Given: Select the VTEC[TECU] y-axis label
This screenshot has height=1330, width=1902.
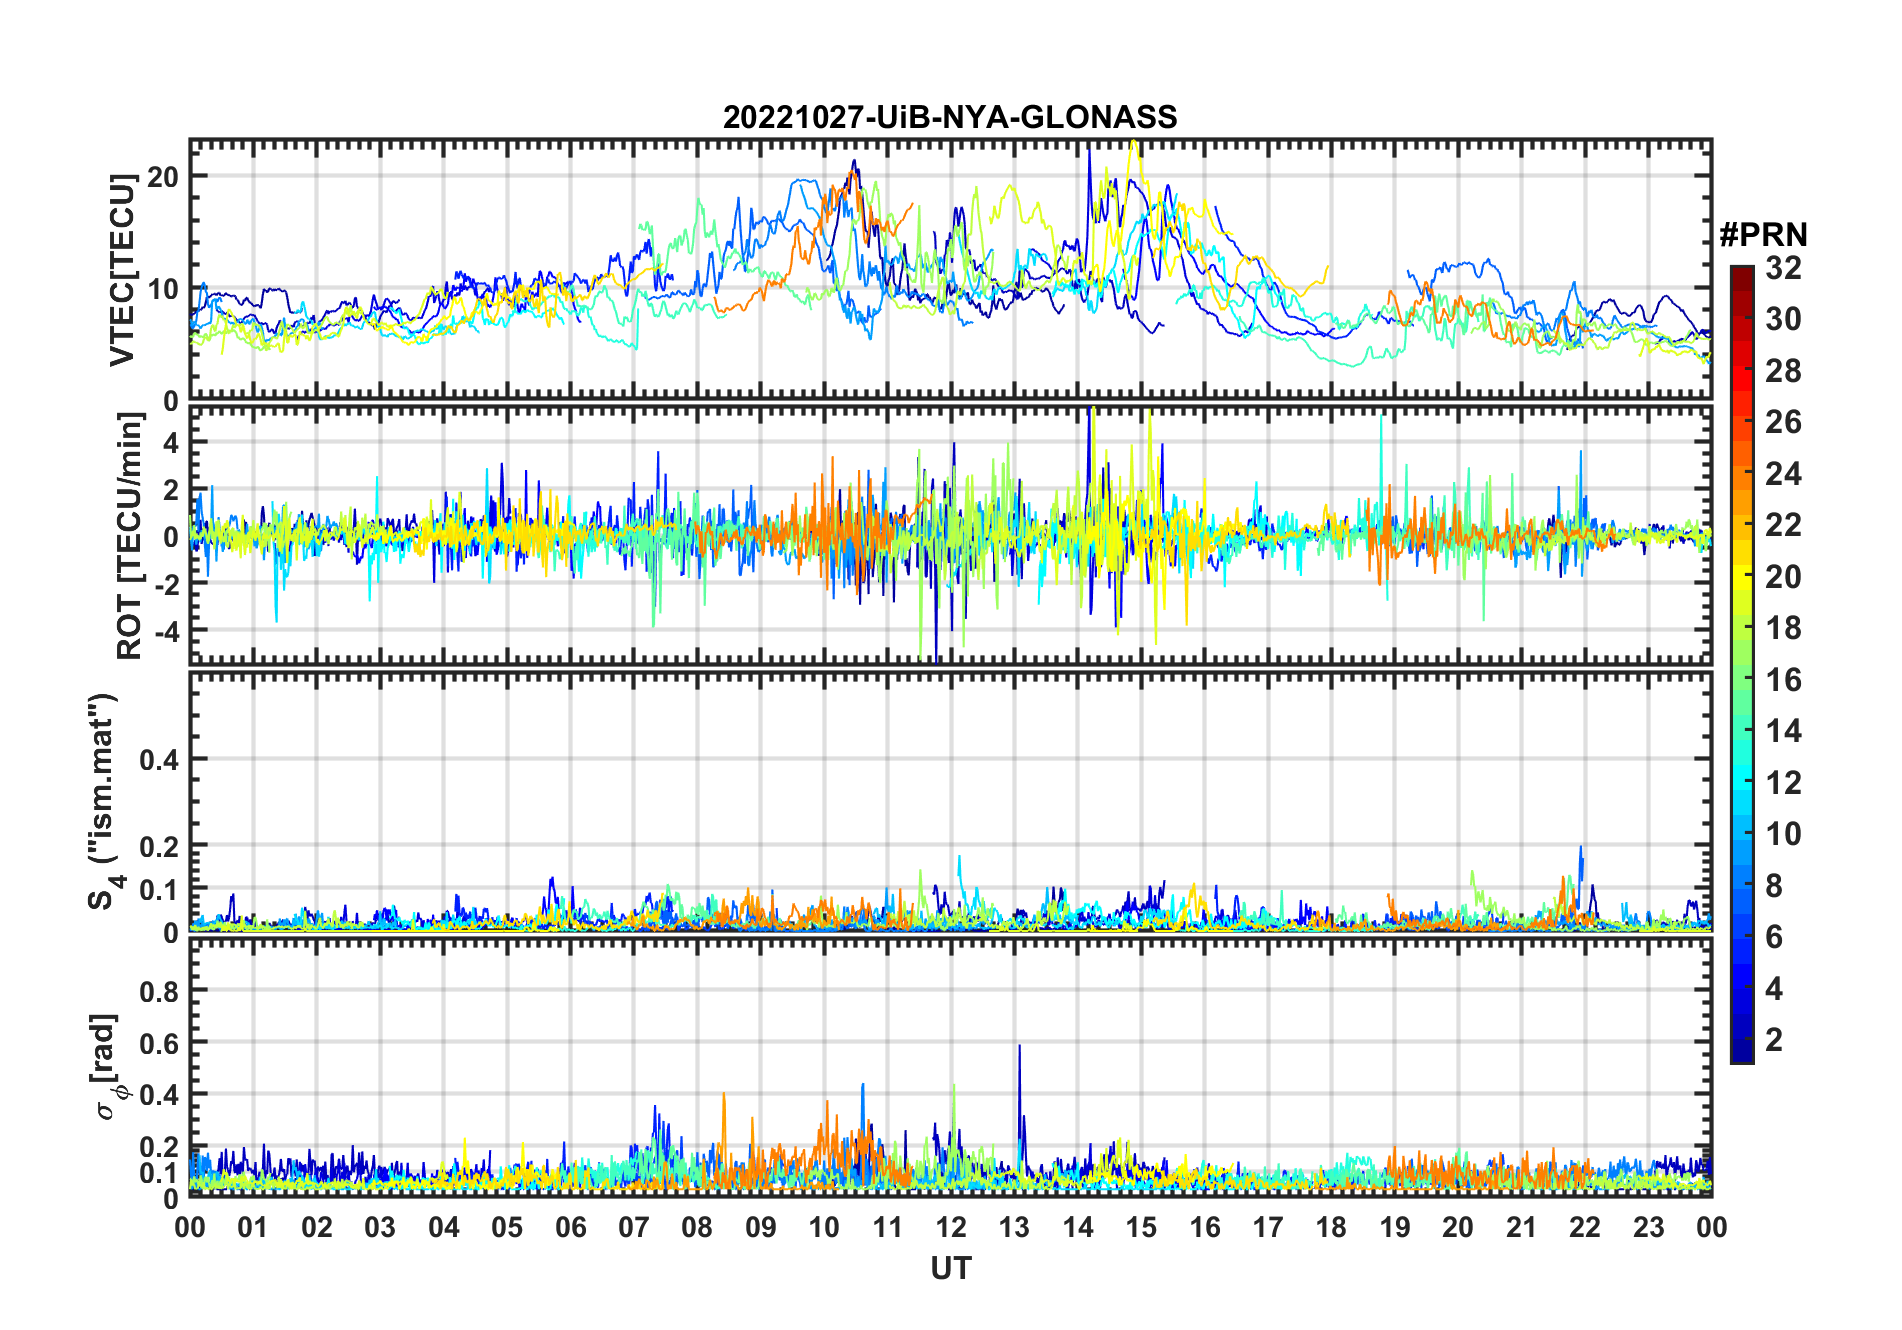Looking at the screenshot, I should 122,270.
